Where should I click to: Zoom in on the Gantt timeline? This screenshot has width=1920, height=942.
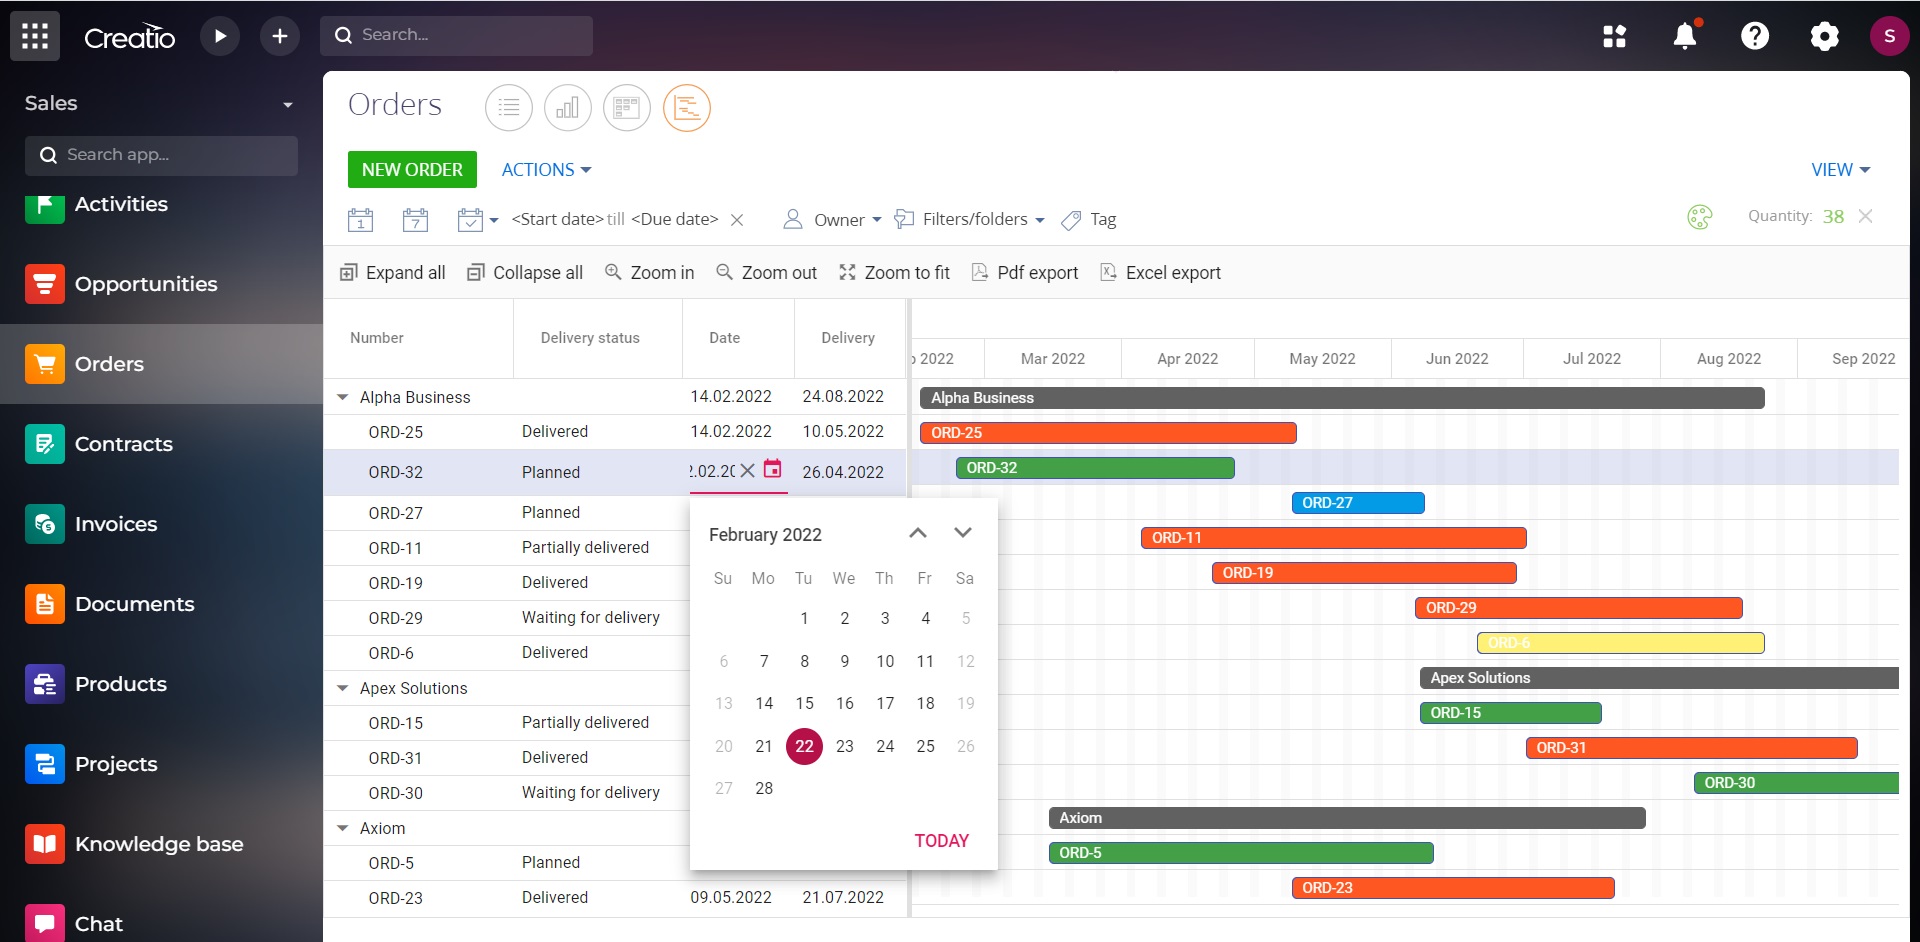[648, 272]
